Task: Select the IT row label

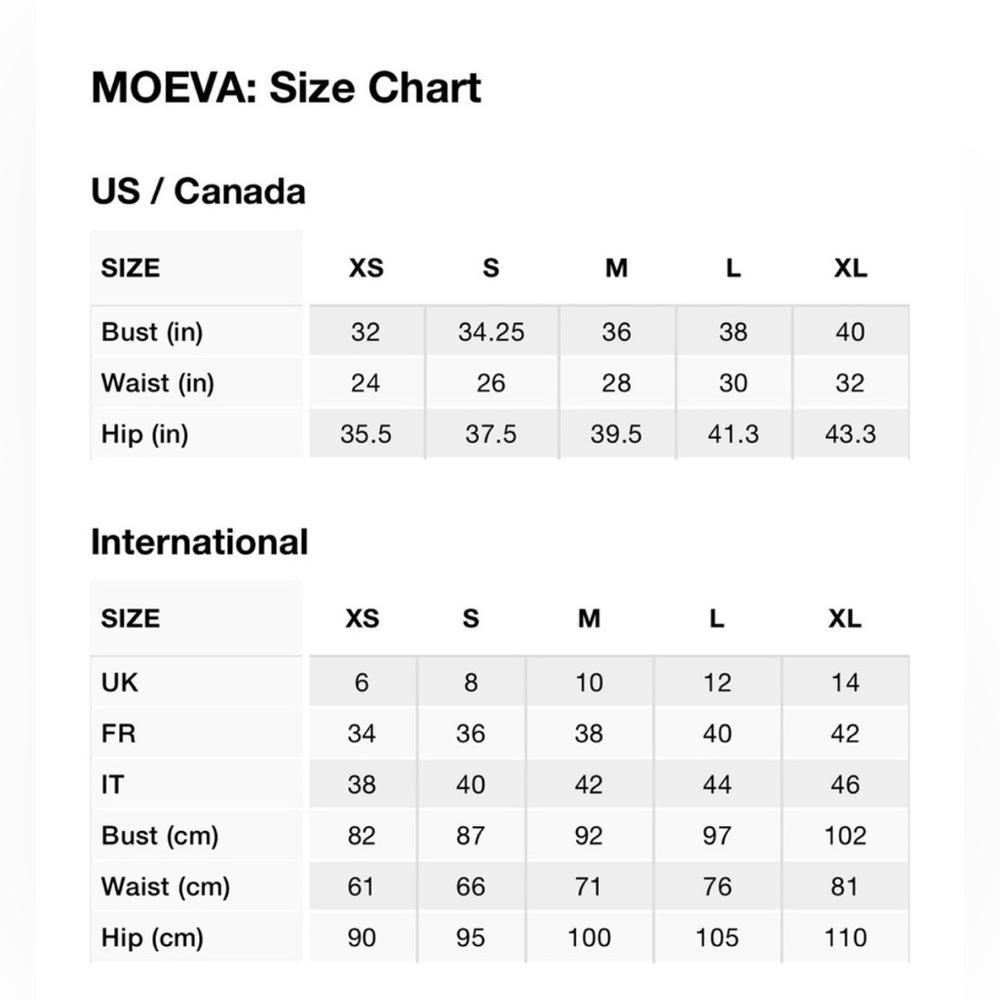Action: (x=112, y=784)
